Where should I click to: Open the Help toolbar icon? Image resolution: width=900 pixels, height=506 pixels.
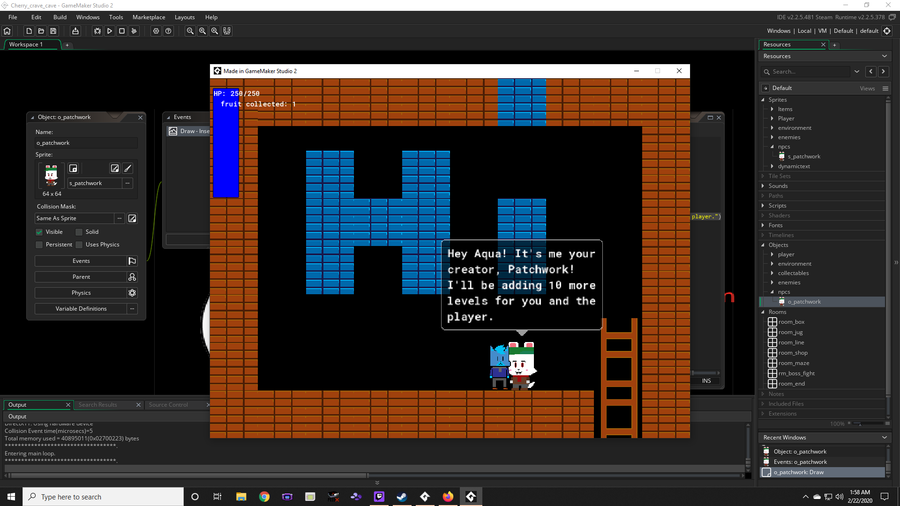click(168, 31)
